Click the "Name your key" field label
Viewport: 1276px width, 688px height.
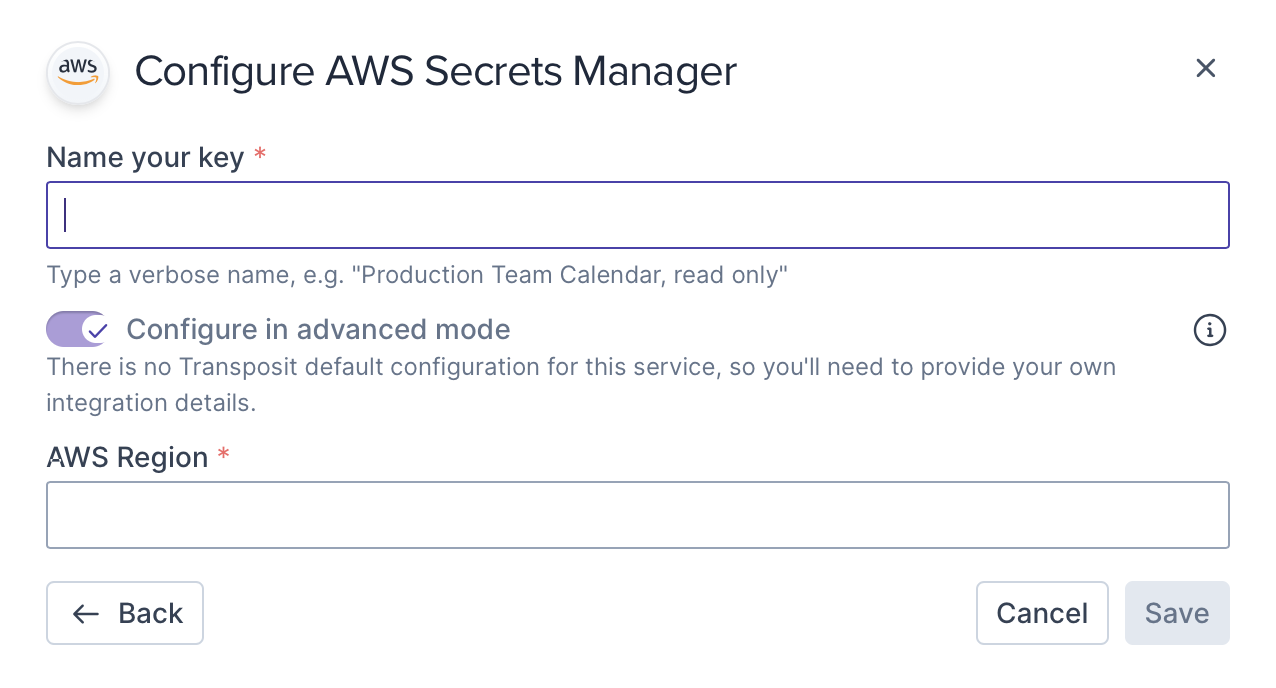(x=145, y=157)
